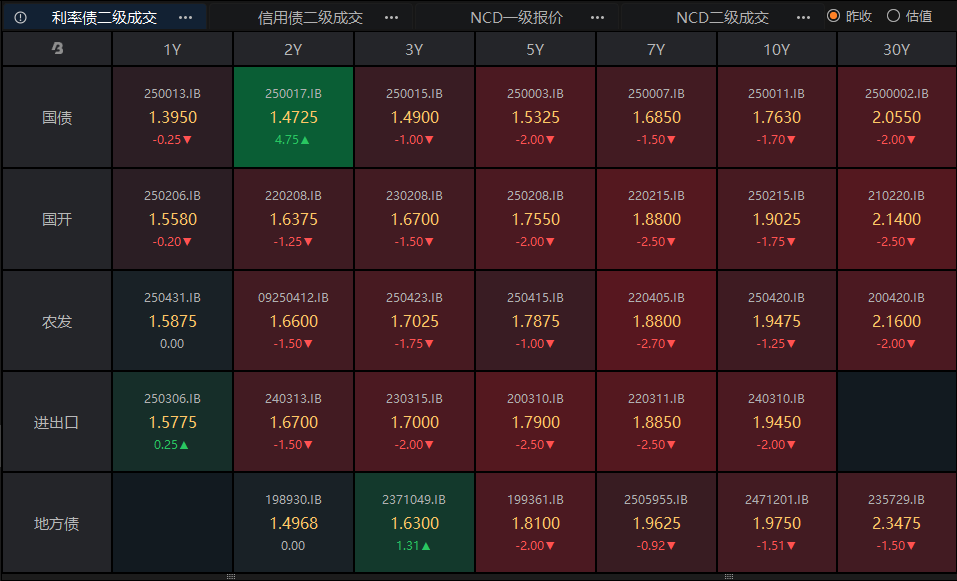The width and height of the screenshot is (957, 581).
Task: Expand the more menu for NCD二级成交
Action: 803,17
